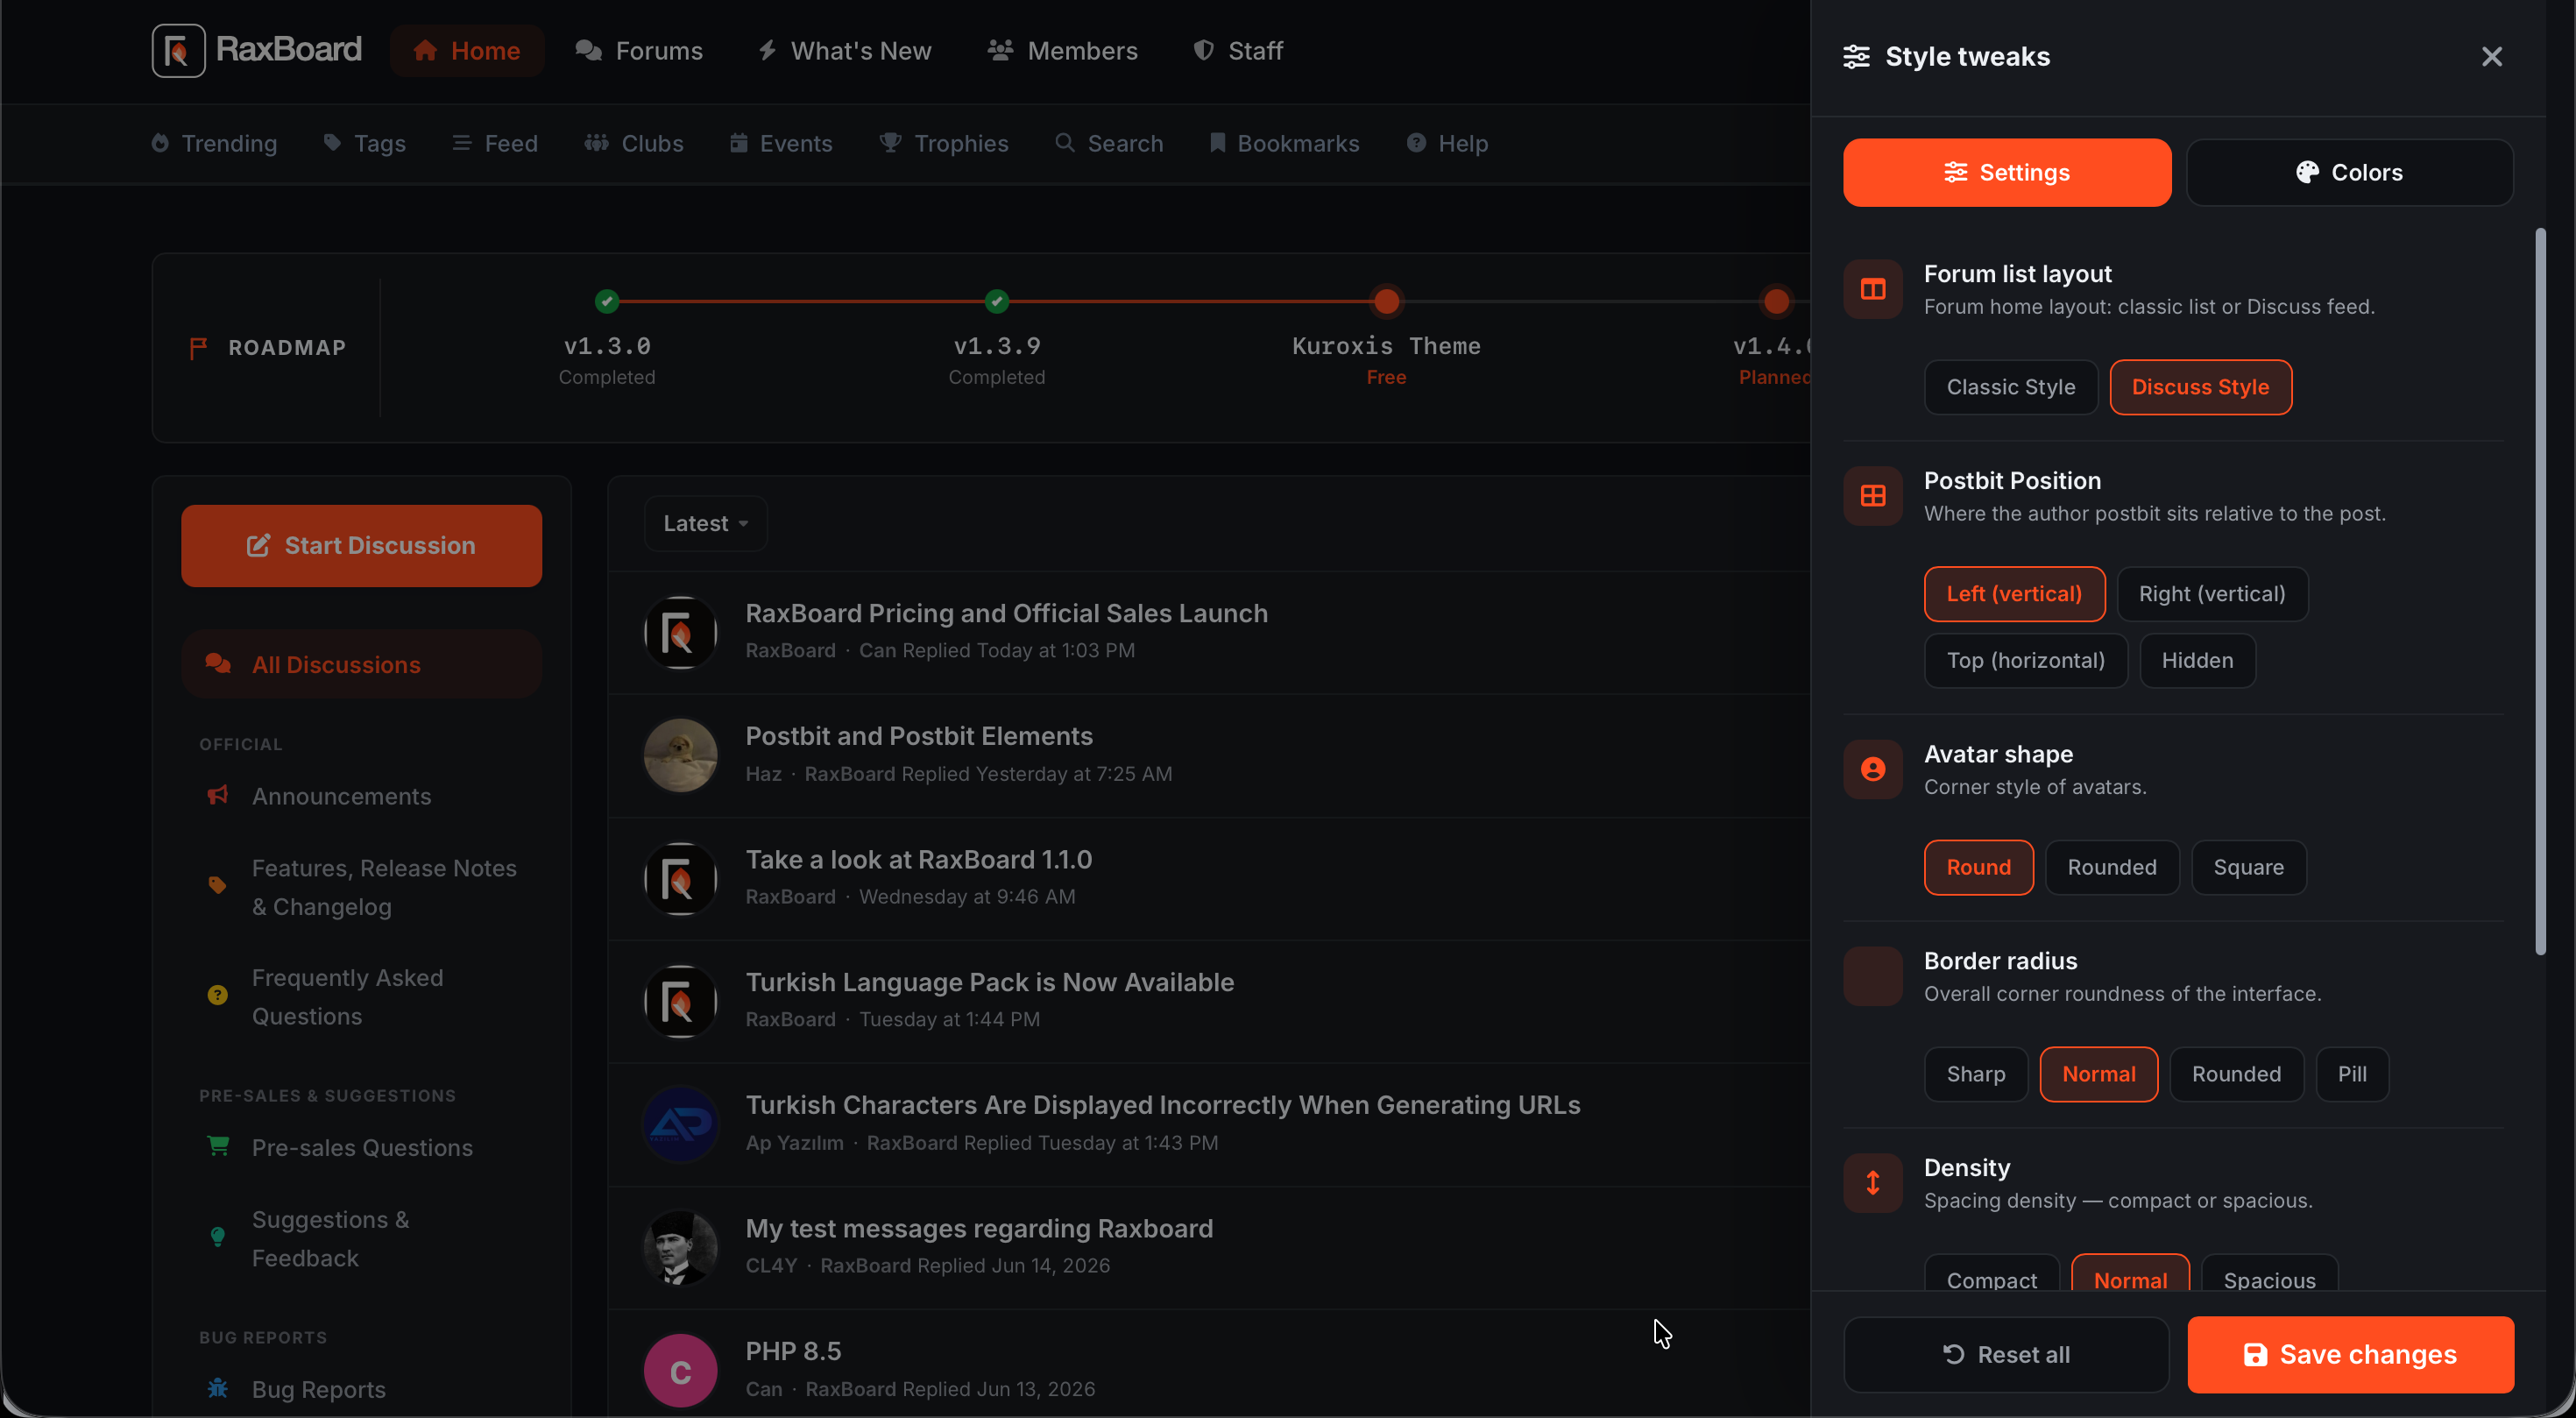The height and width of the screenshot is (1418, 2576).
Task: Open the Feed link
Action: (x=495, y=143)
